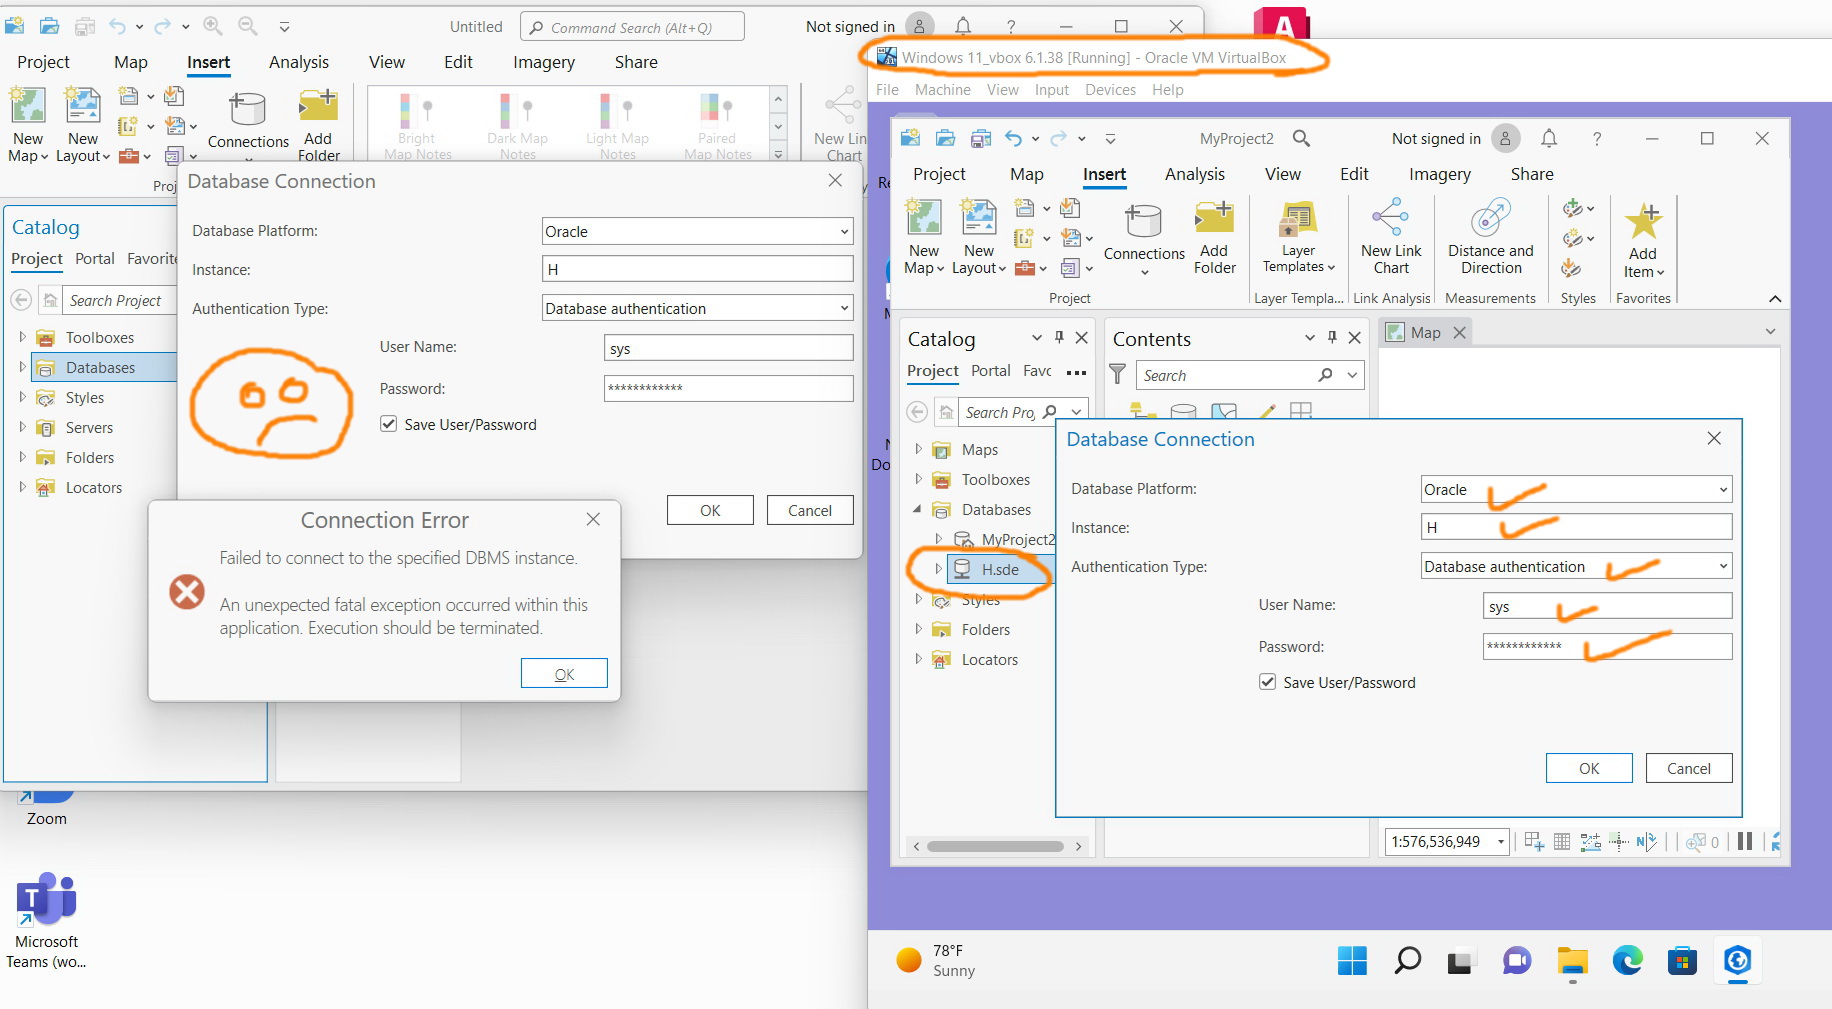
Task: Open the Analysis tab in MyProject2
Action: coord(1194,174)
